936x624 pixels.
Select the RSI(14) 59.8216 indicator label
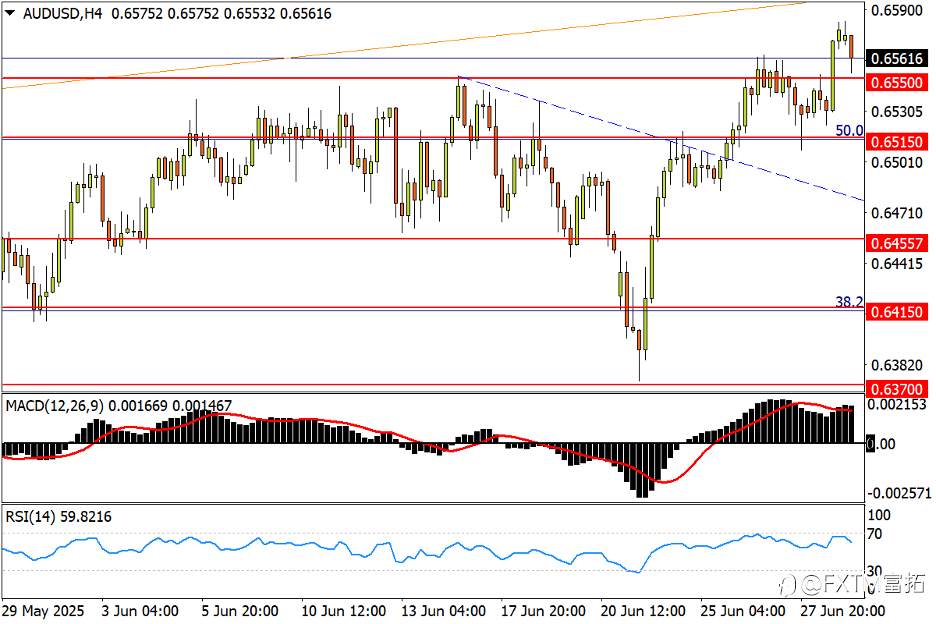(58, 517)
